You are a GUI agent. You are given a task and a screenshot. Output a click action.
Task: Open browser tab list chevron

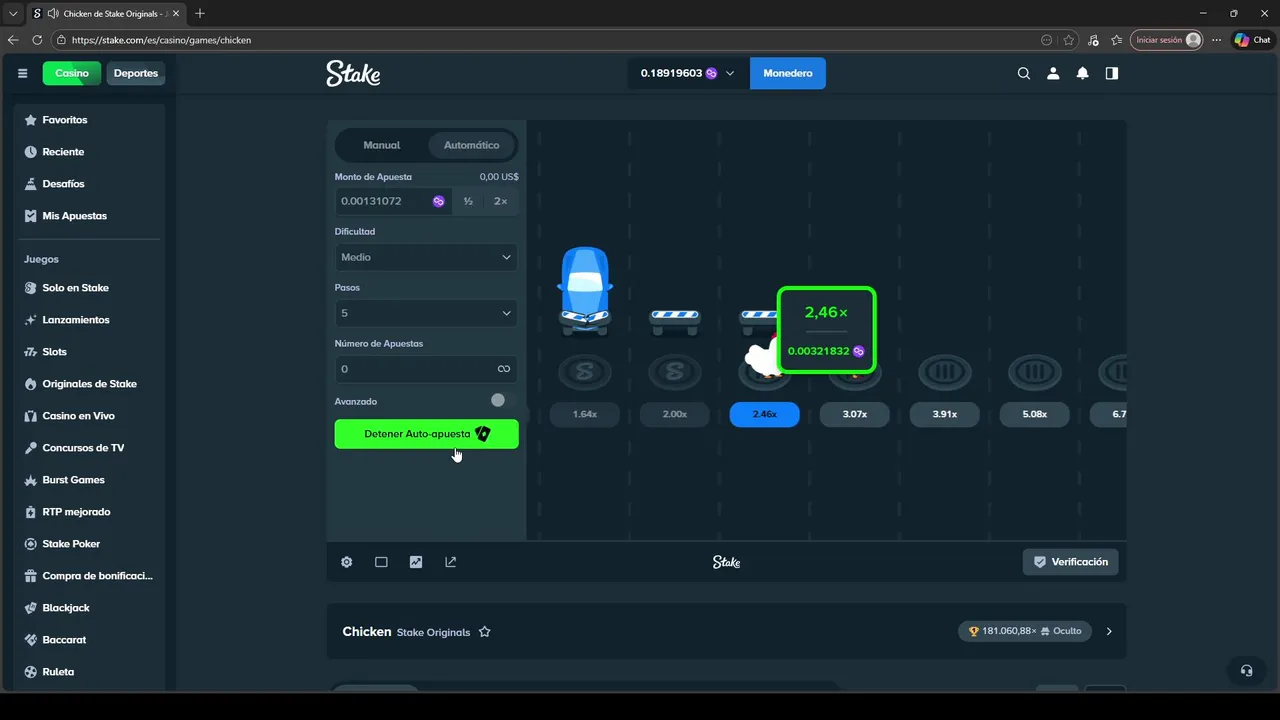(13, 13)
